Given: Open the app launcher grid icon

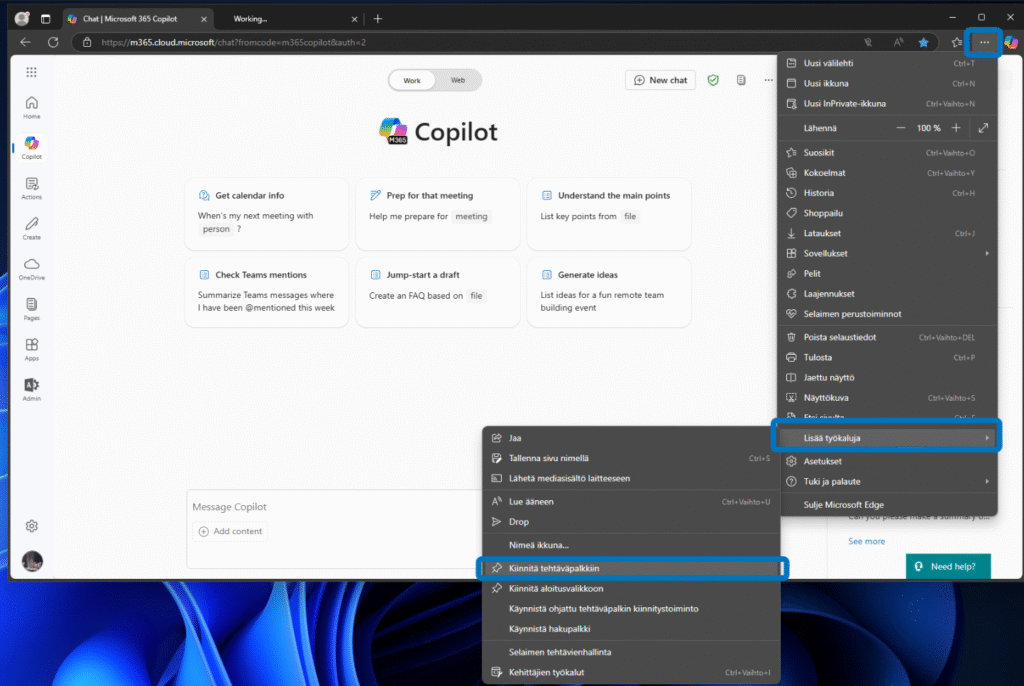Looking at the screenshot, I should [x=31, y=72].
